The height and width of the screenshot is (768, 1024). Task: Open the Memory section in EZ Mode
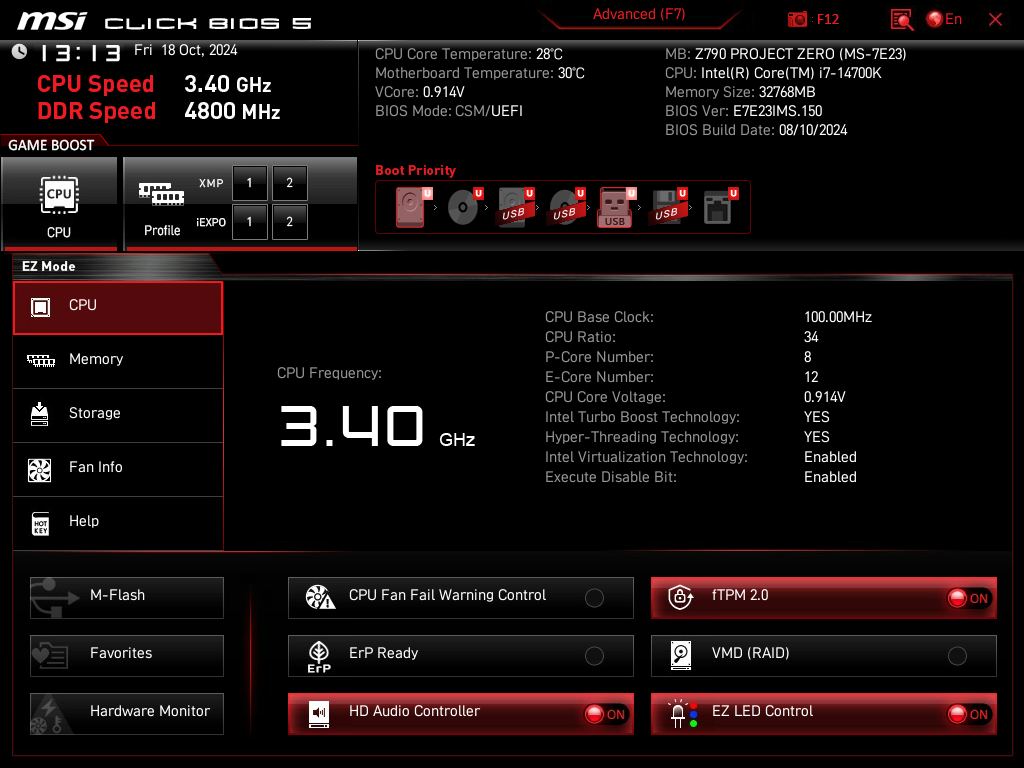pos(95,359)
